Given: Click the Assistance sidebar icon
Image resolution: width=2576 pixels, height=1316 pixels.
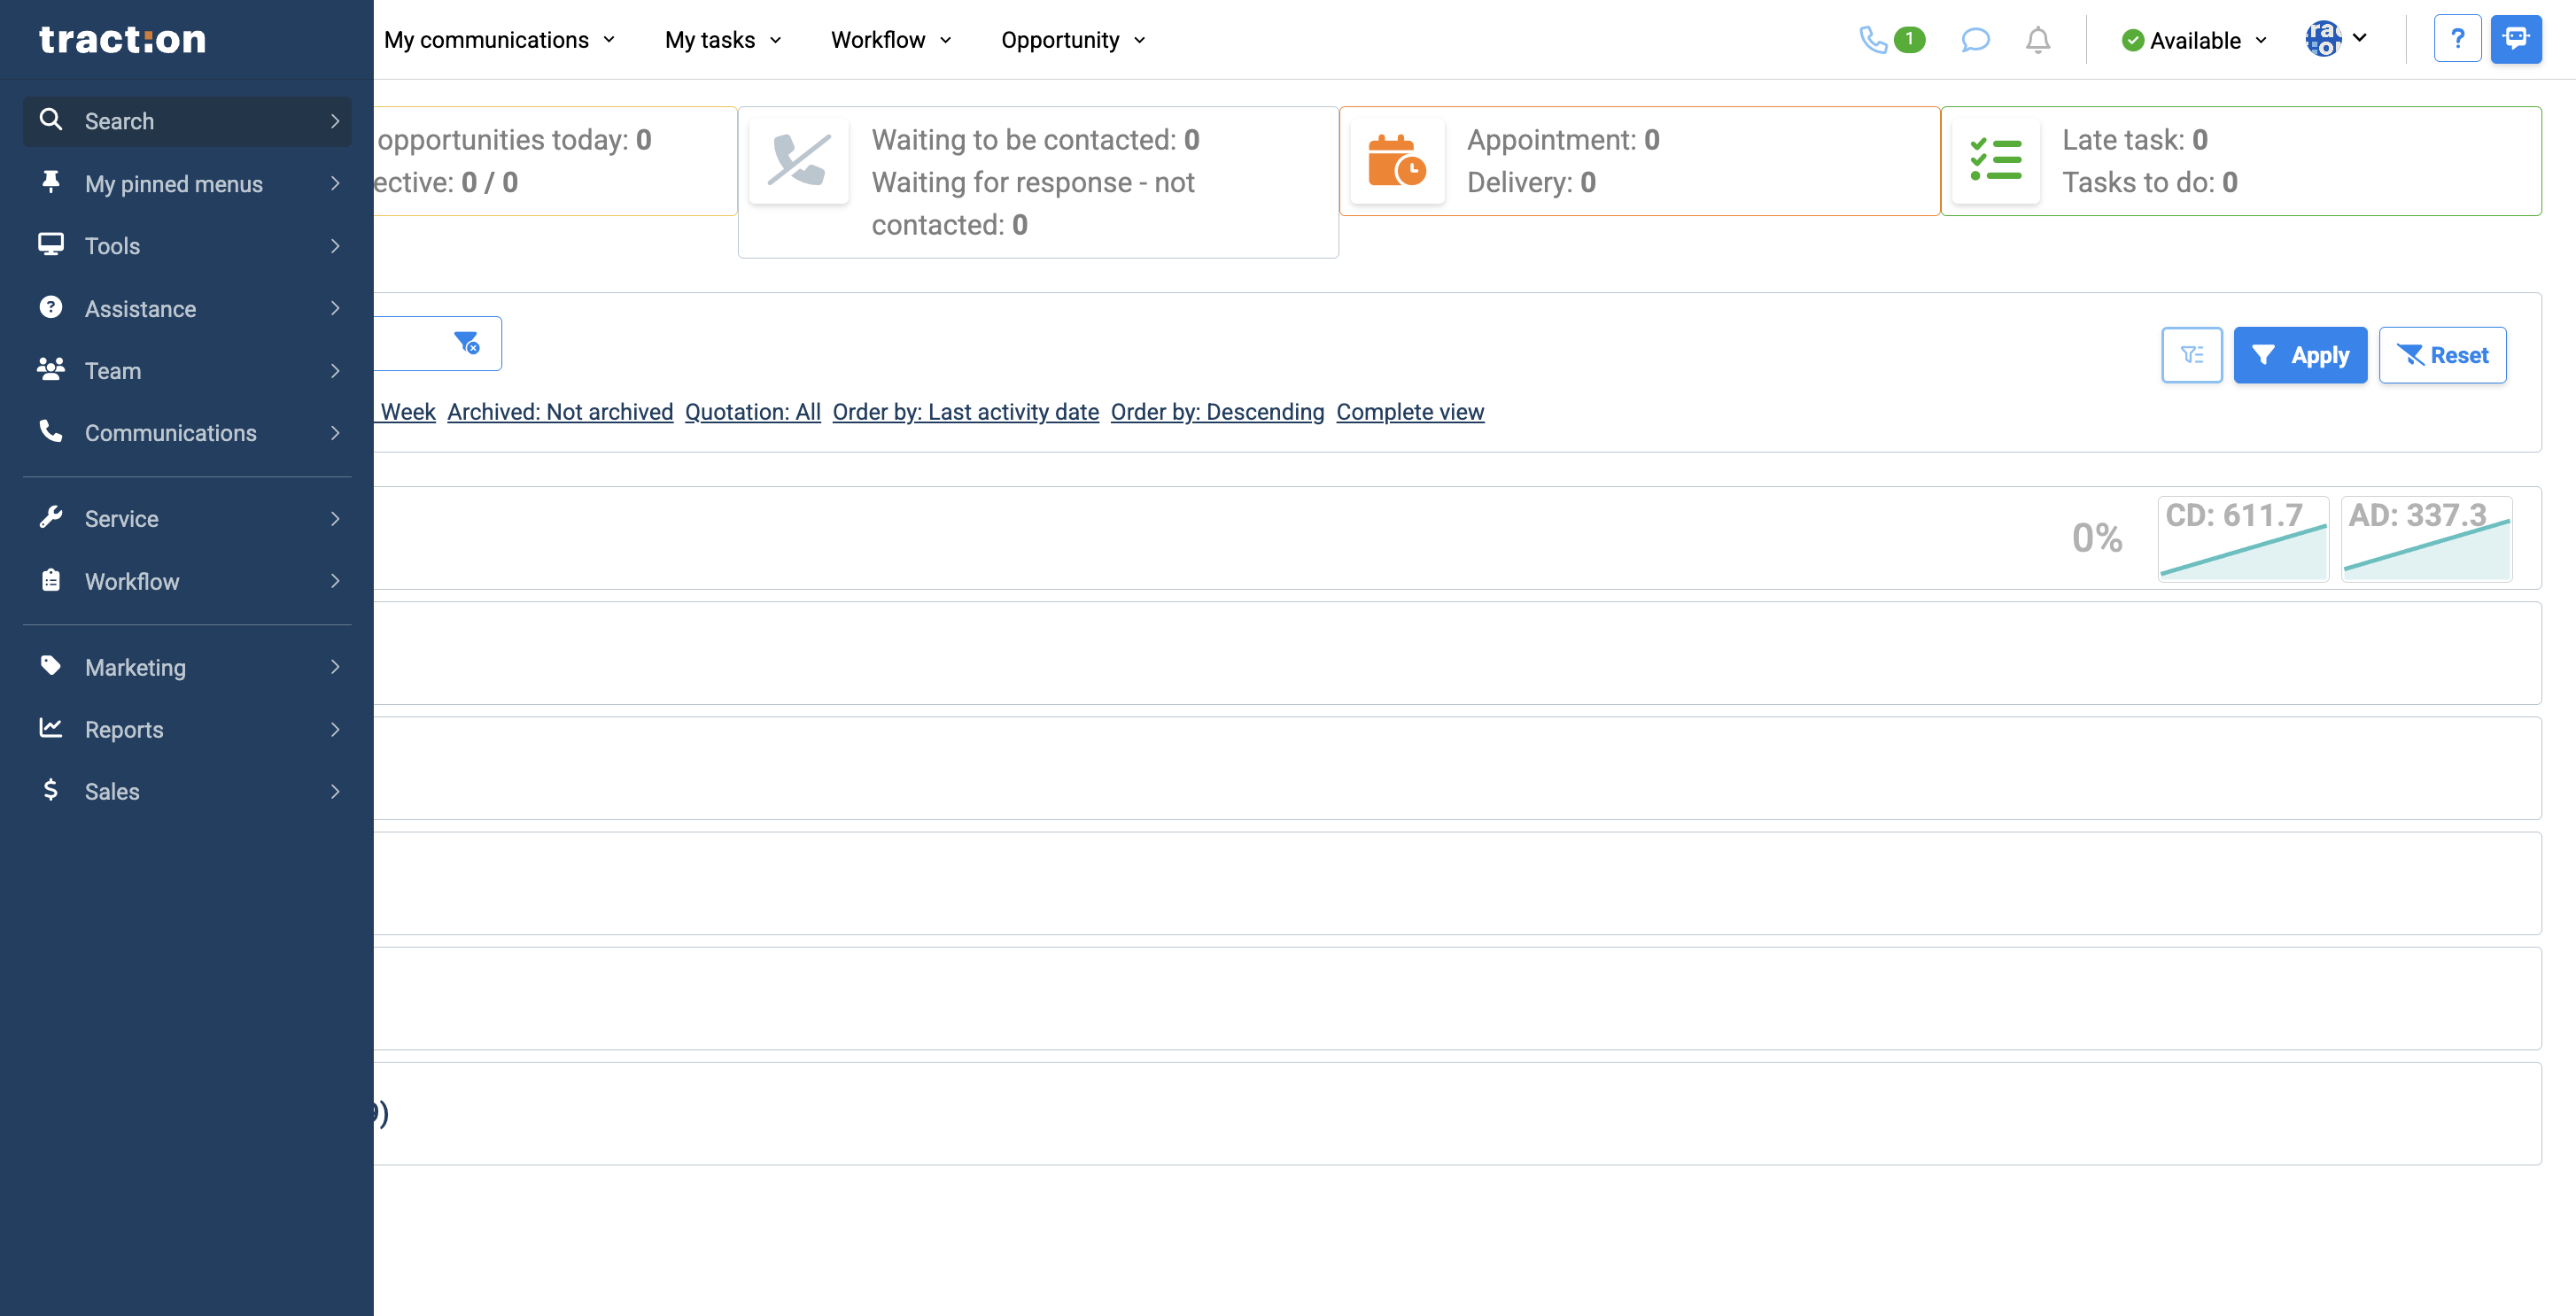Looking at the screenshot, I should pos(51,308).
